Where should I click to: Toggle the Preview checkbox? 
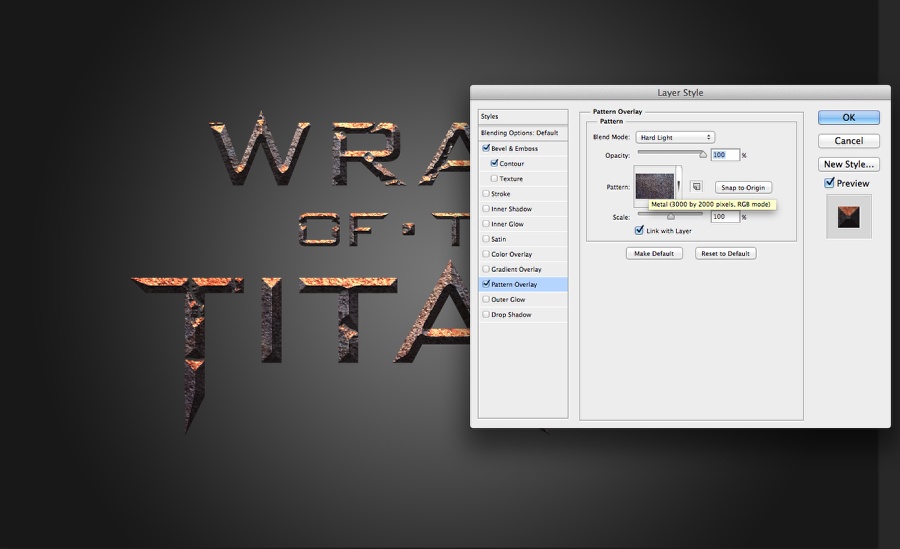[829, 183]
